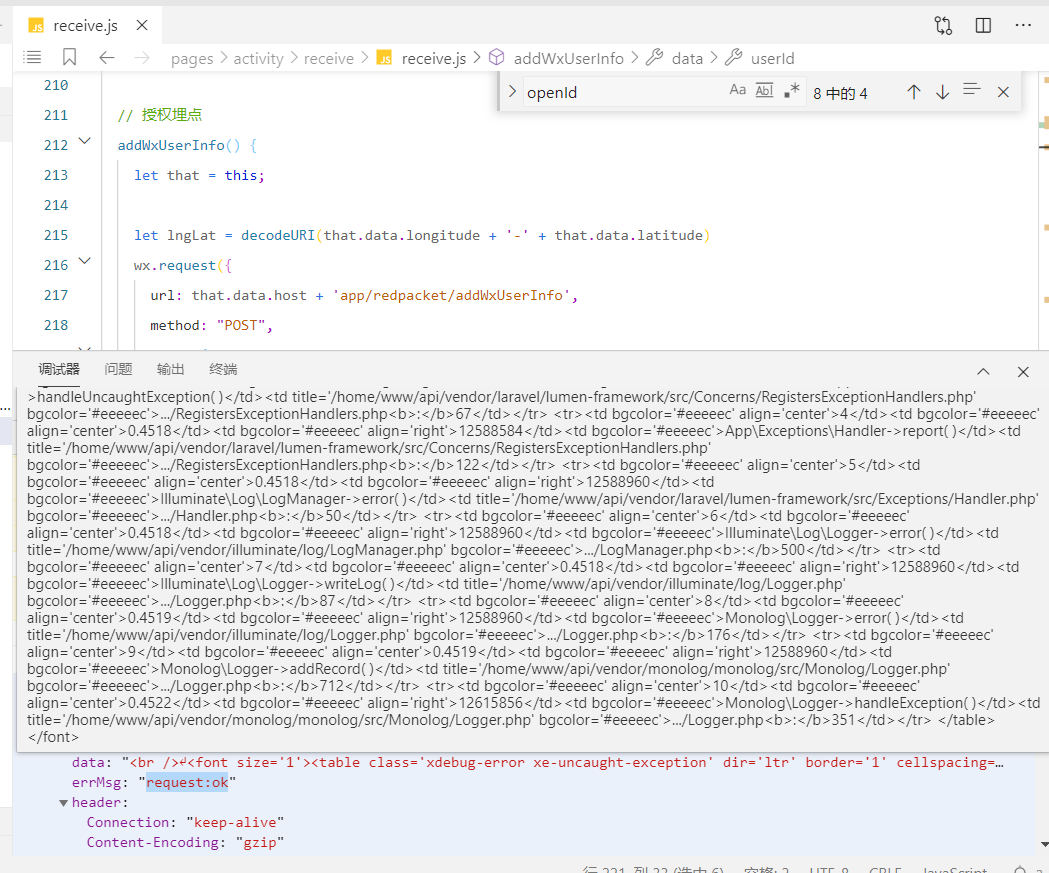Click line number 211 in gutter
Image resolution: width=1049 pixels, height=873 pixels.
point(56,115)
